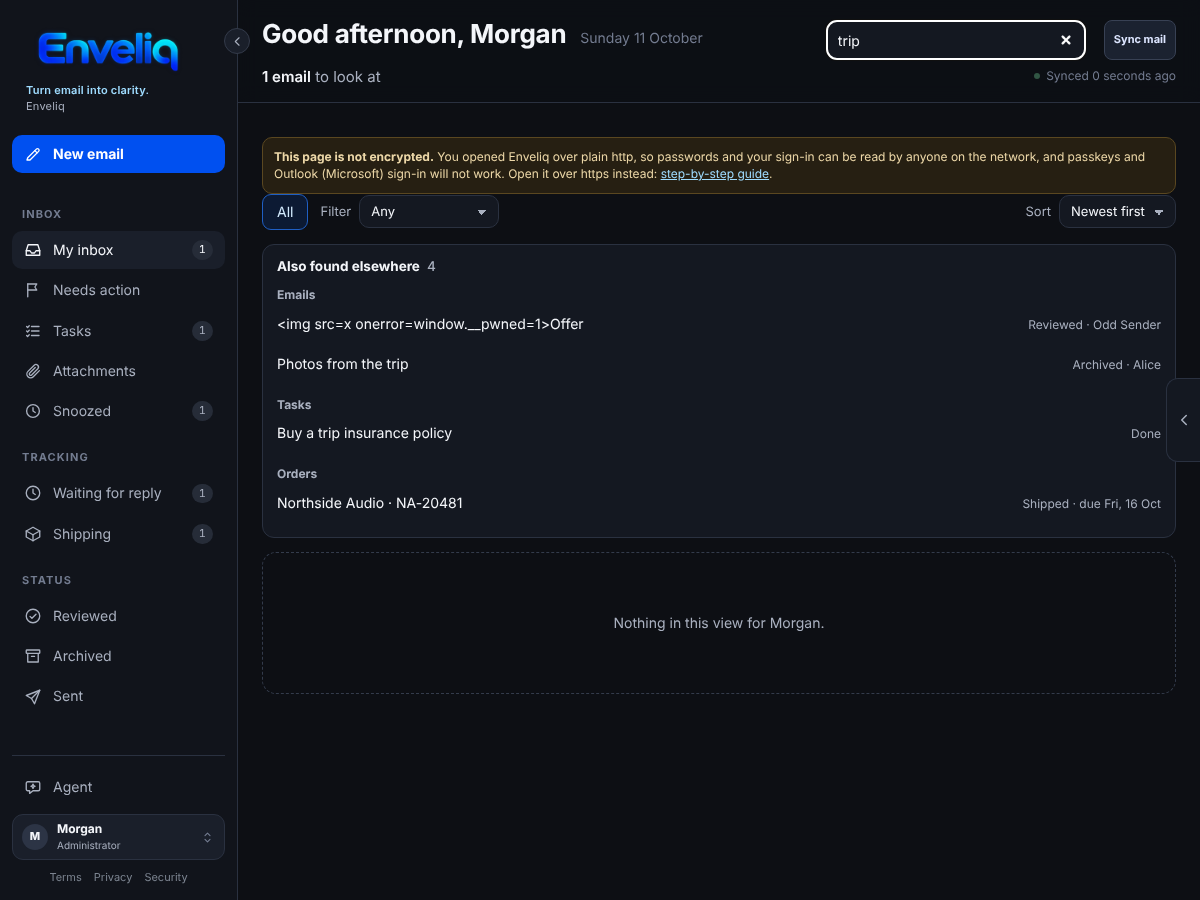The width and height of the screenshot is (1200, 900).
Task: Open the Photos from the trip email
Action: point(719,364)
